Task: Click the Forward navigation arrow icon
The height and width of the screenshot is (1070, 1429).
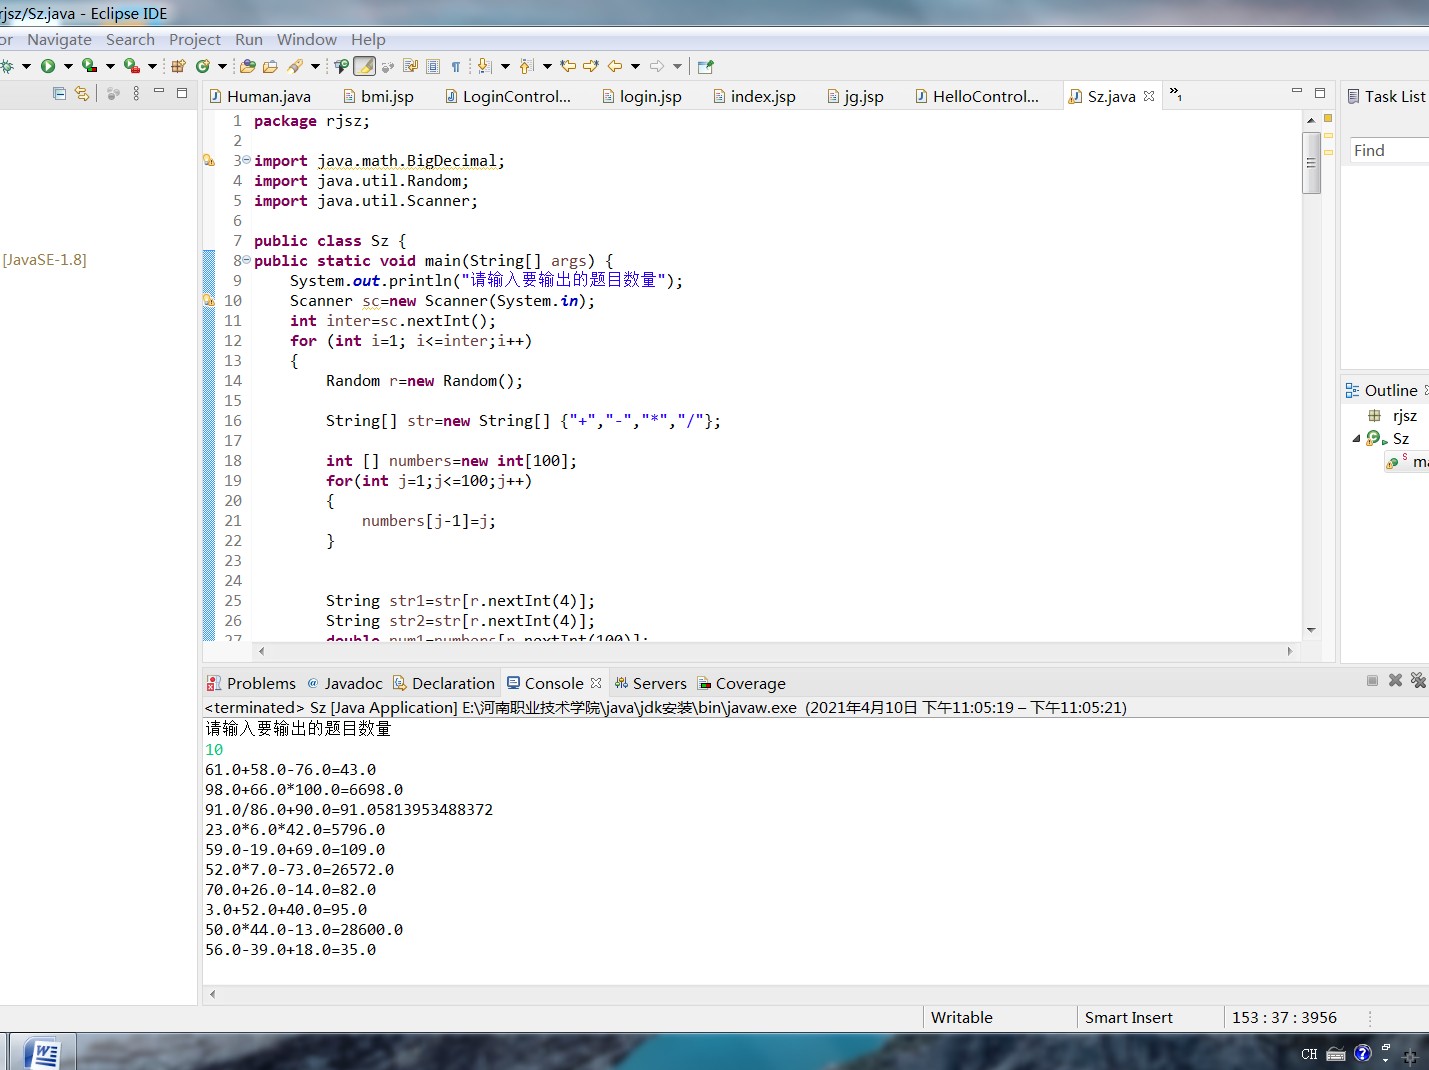Action: tap(657, 67)
